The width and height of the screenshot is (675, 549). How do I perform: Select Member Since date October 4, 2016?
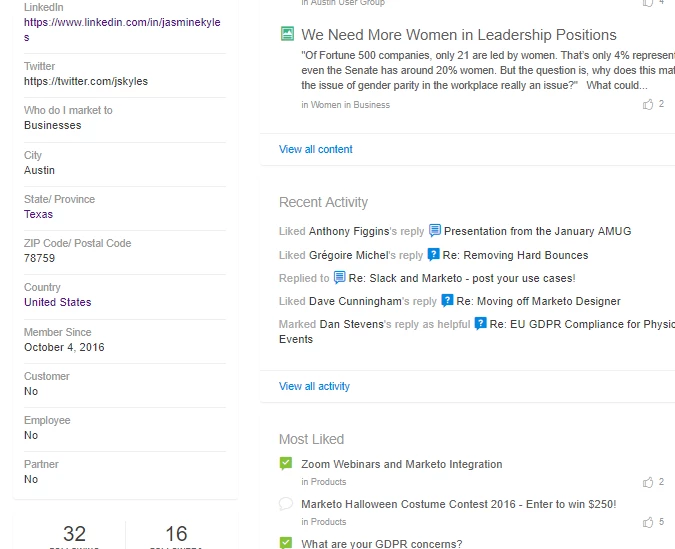click(64, 347)
